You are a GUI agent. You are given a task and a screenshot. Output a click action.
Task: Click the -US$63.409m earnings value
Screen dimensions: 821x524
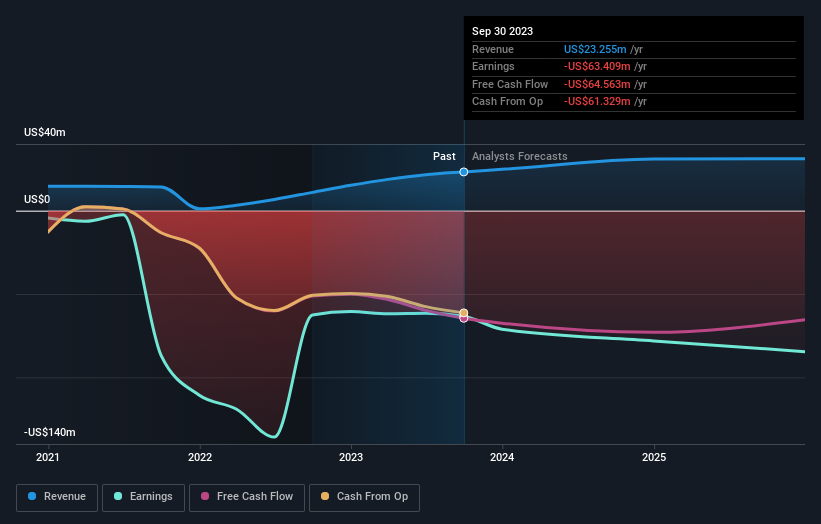tap(597, 66)
